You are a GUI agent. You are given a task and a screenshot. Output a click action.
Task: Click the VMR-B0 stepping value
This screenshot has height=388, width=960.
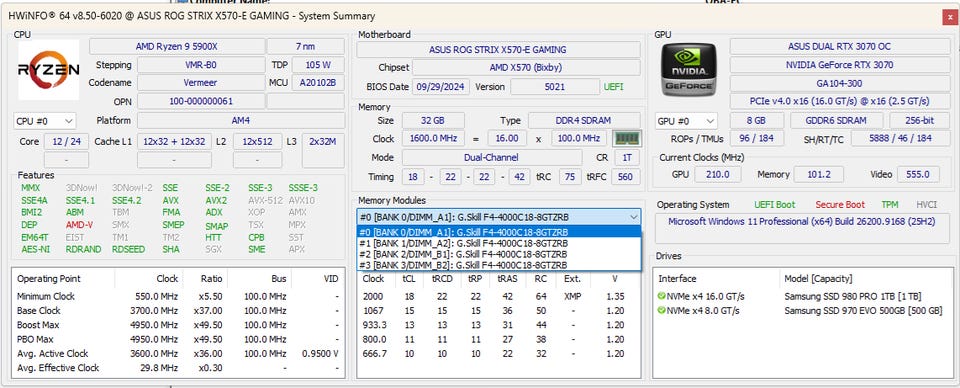click(201, 65)
